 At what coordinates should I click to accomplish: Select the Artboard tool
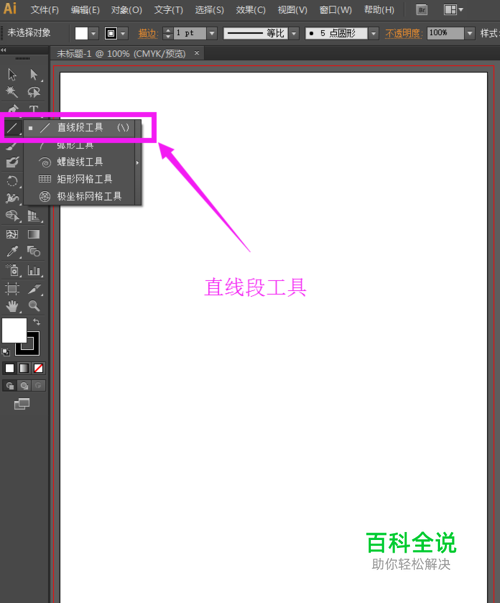click(x=12, y=288)
